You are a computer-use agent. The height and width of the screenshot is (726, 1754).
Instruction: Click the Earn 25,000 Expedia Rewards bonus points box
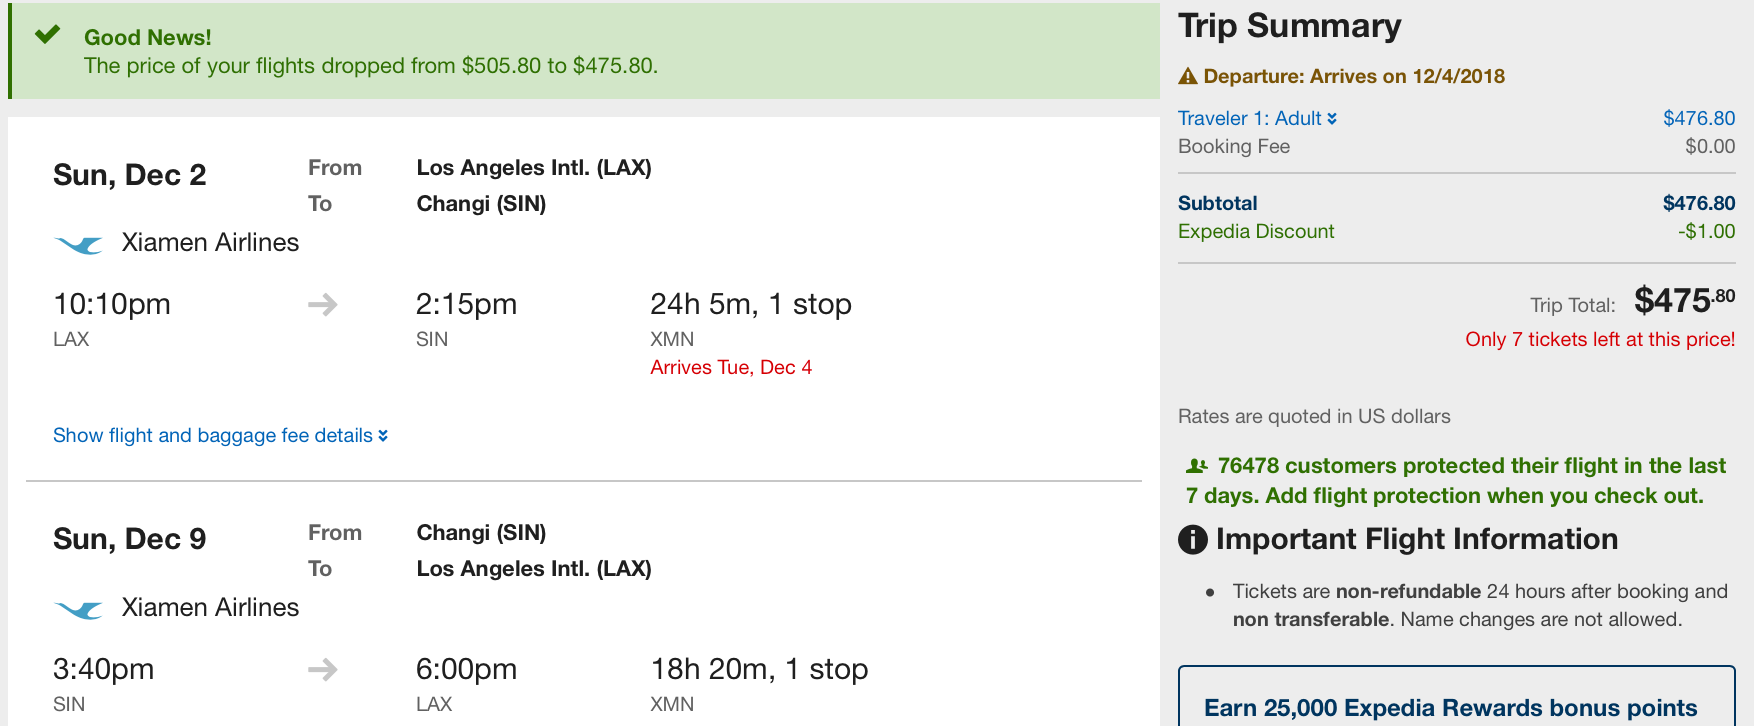click(1456, 696)
